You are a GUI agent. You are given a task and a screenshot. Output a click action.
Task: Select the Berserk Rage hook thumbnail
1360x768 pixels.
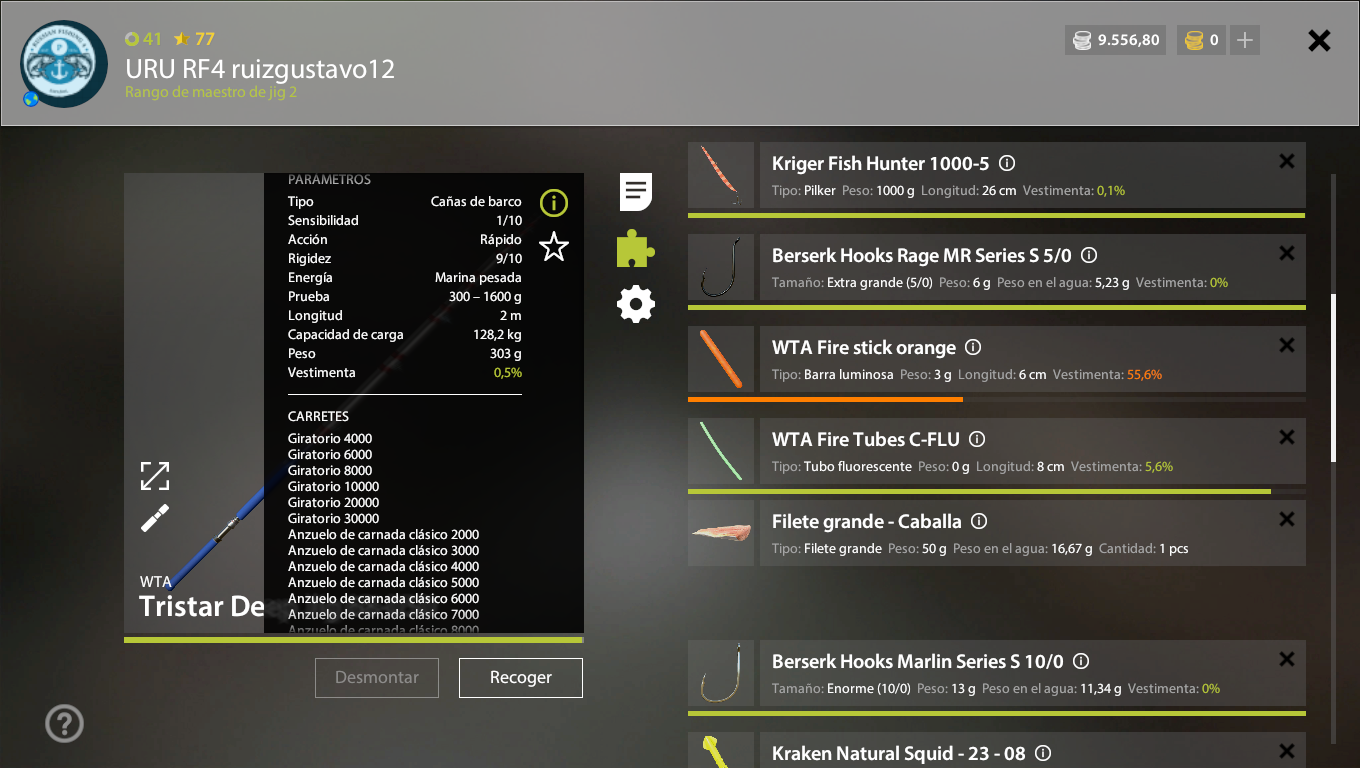[721, 267]
